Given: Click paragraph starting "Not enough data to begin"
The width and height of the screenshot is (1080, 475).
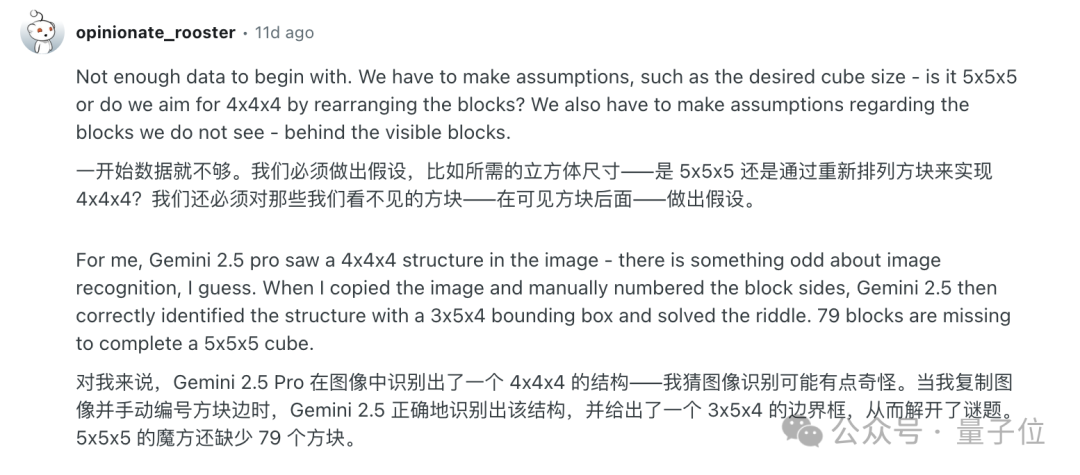Looking at the screenshot, I should pyautogui.click(x=546, y=105).
